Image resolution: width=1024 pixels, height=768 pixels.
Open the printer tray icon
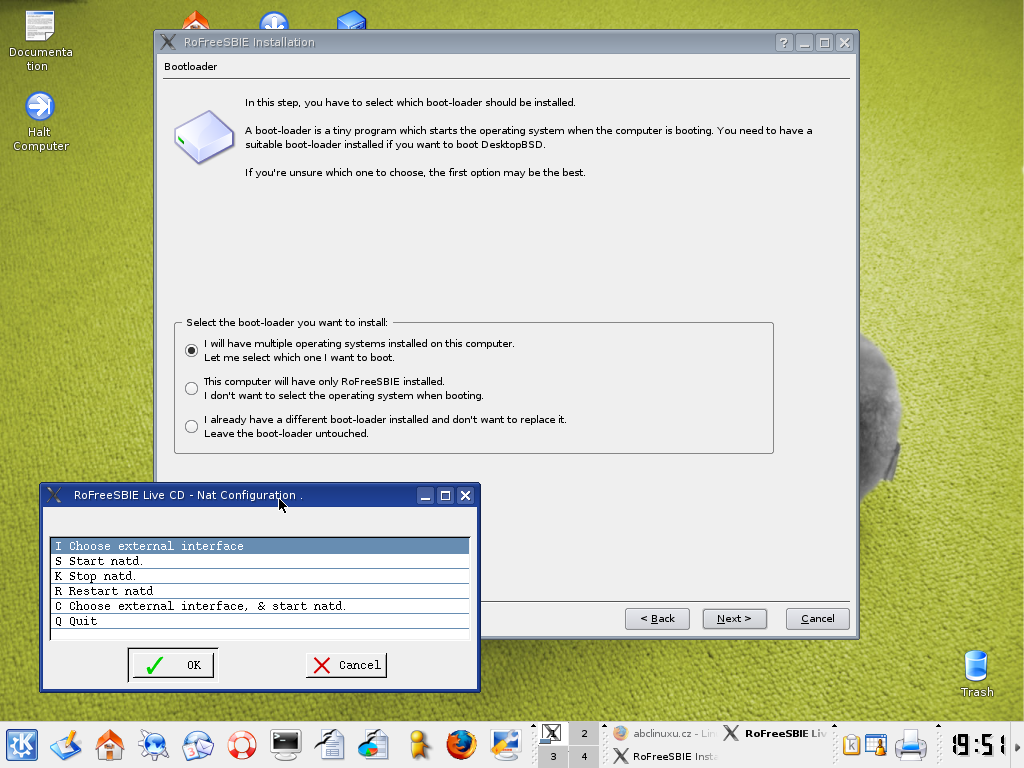point(910,744)
